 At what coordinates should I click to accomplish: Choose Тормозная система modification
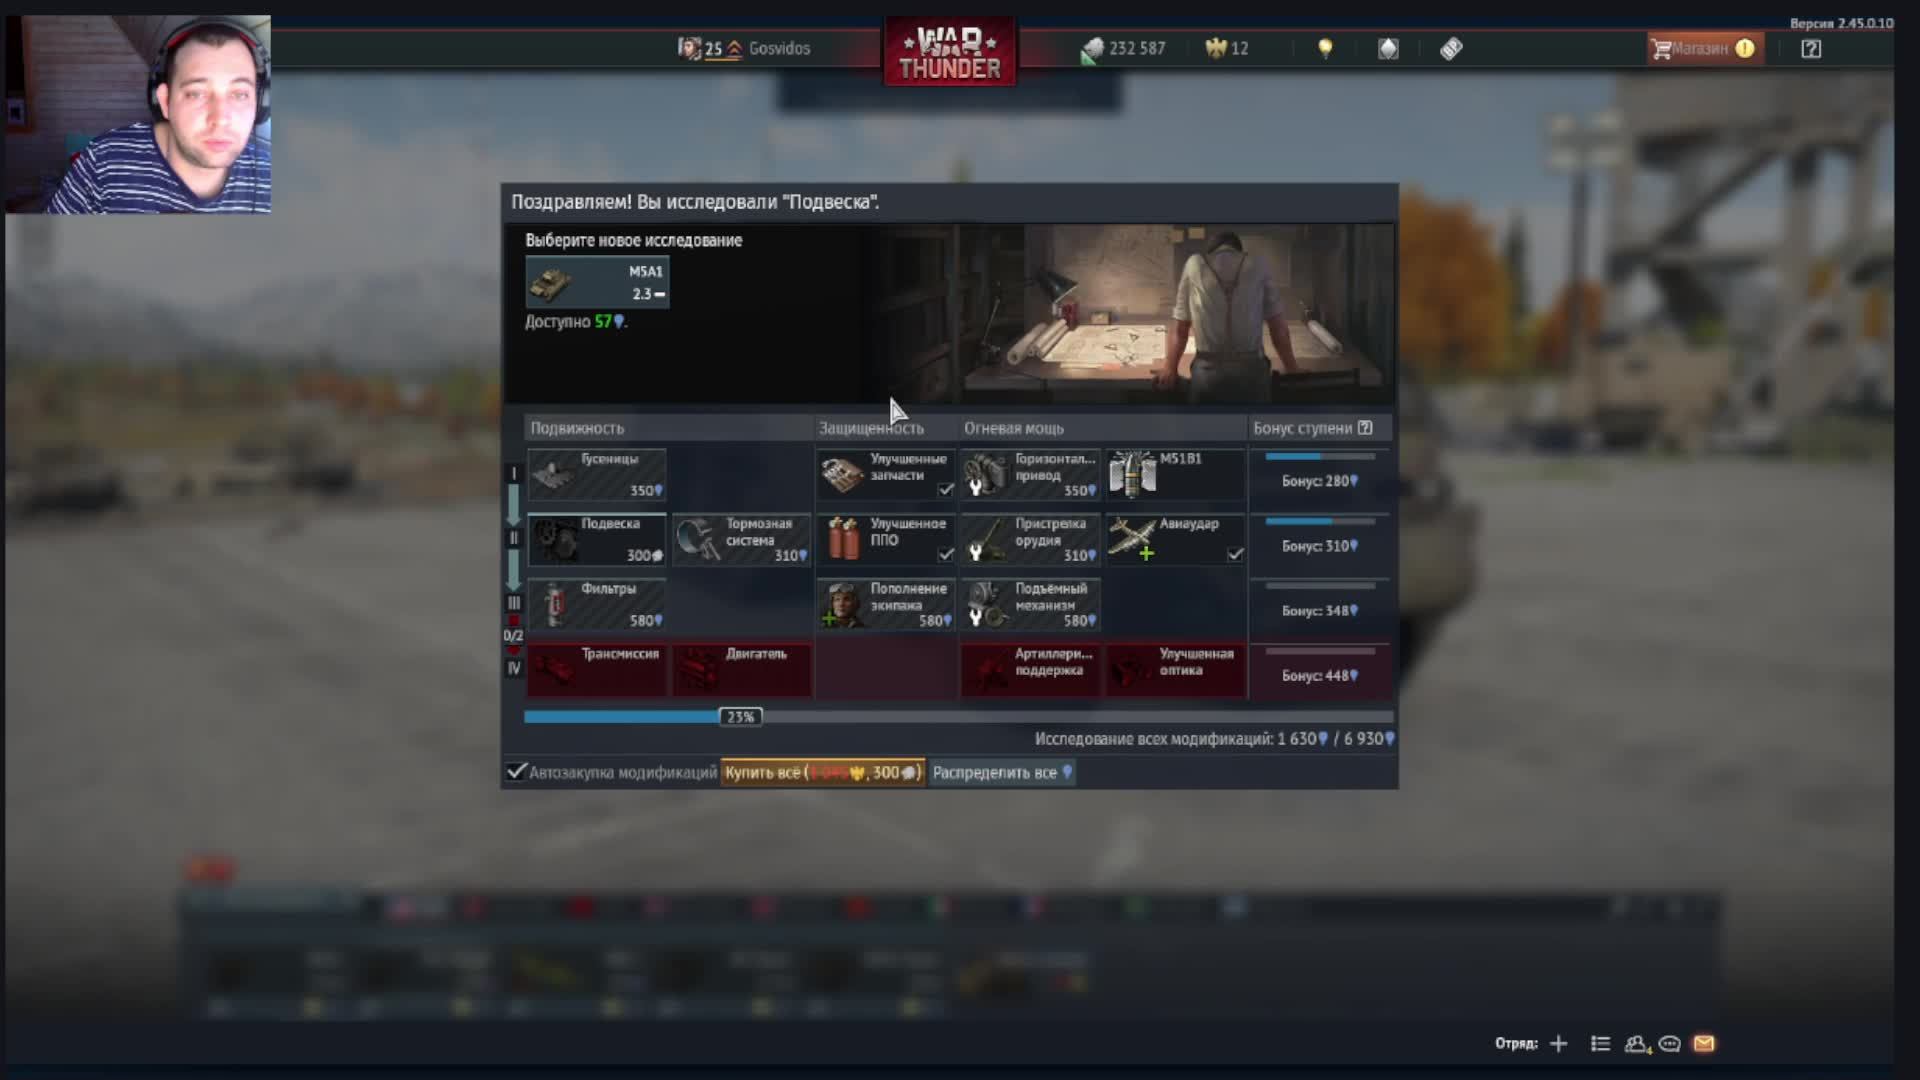click(741, 539)
